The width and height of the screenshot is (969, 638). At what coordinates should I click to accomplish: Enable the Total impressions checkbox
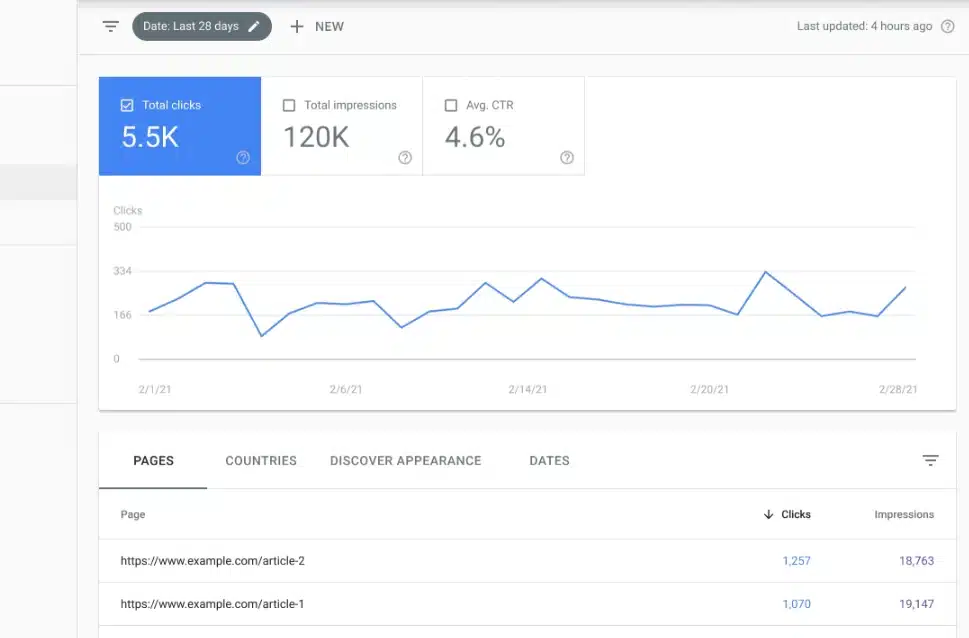[x=289, y=104]
